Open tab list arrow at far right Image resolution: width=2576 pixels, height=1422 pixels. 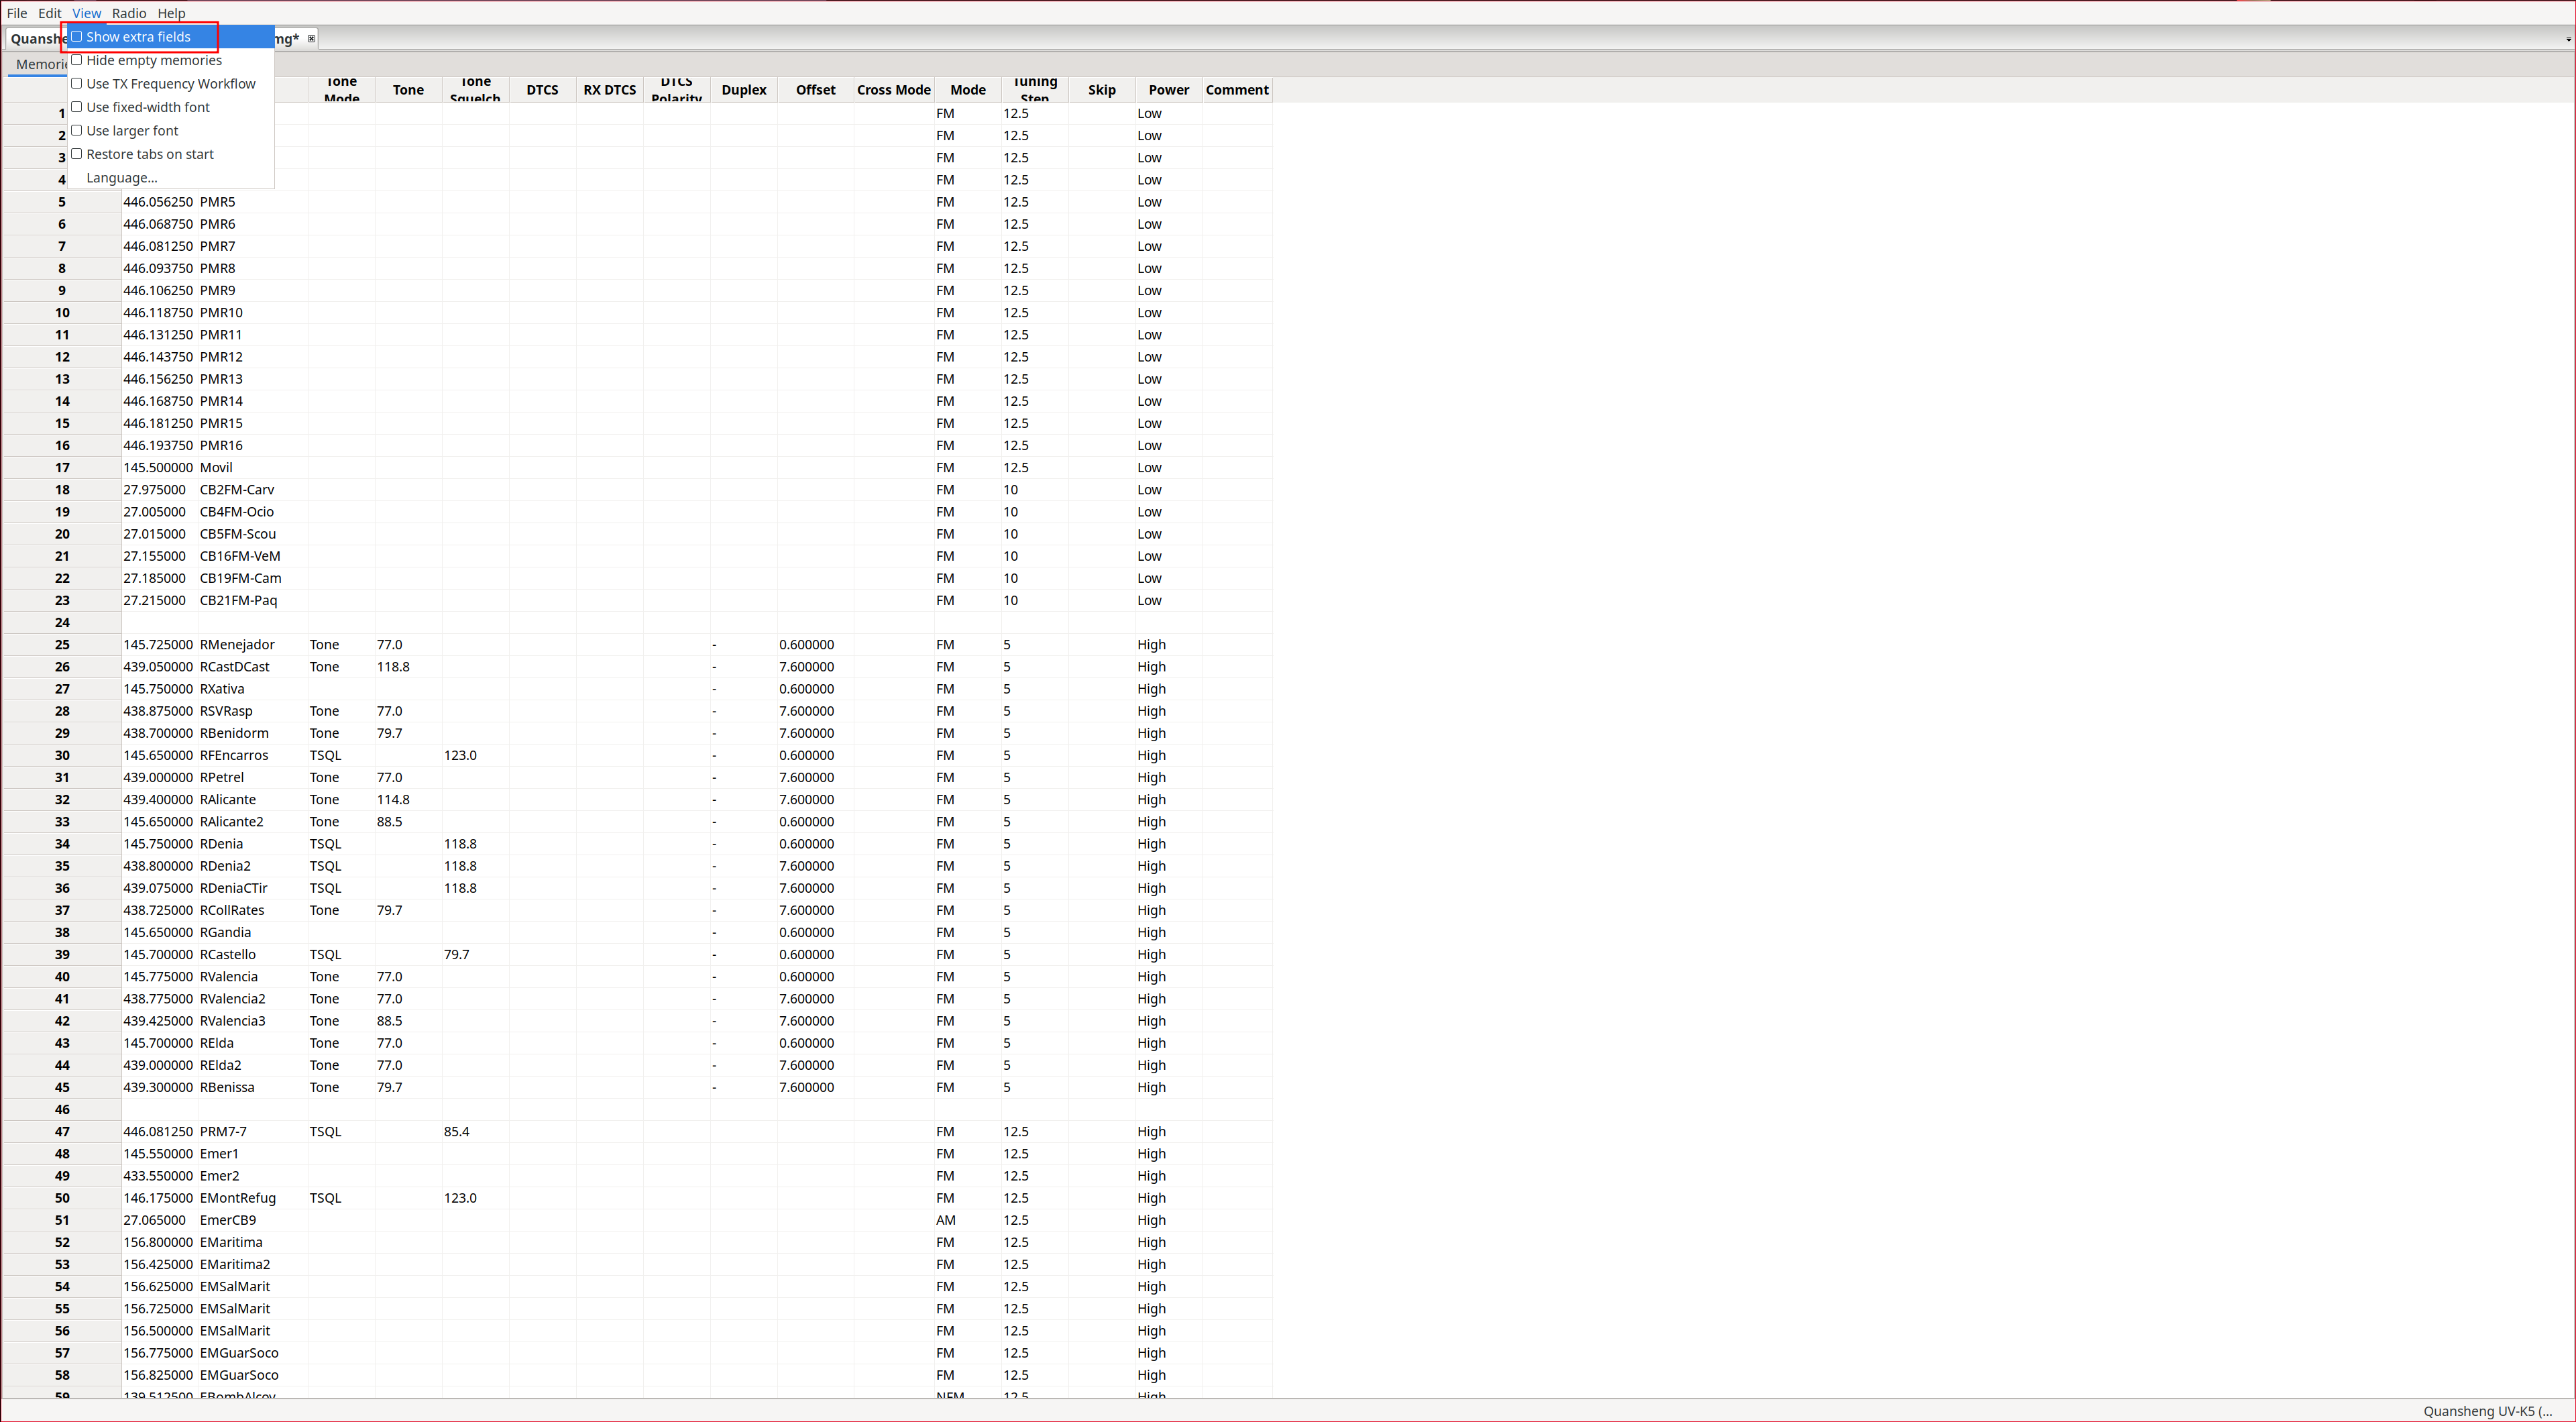click(x=2567, y=39)
